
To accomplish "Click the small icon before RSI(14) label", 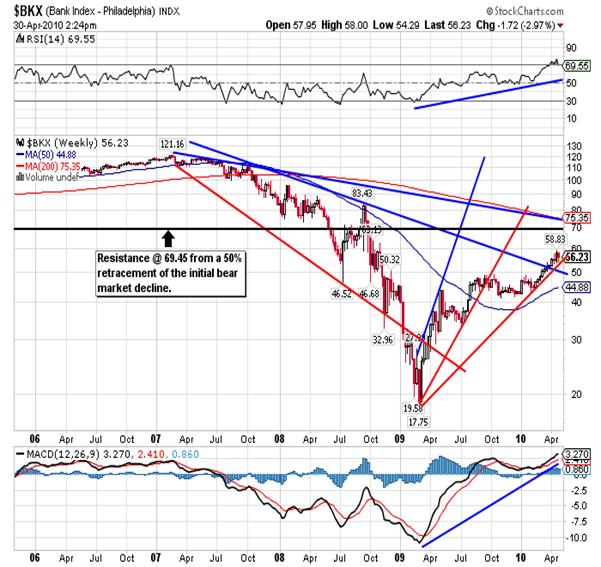I will 20,39.
